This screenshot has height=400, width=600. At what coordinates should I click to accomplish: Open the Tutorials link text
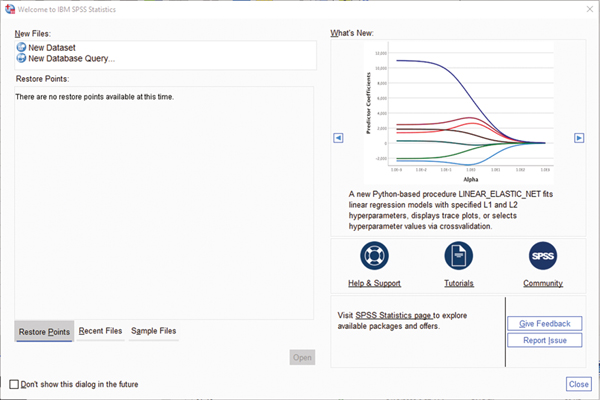459,283
